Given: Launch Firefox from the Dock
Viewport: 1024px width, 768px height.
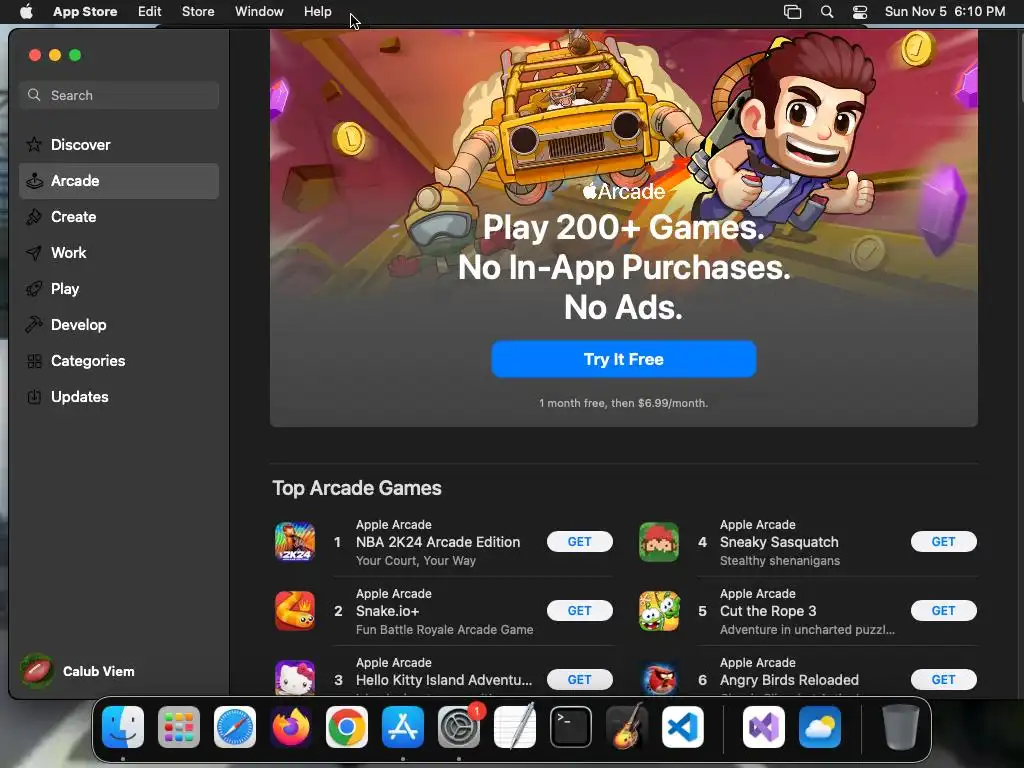Looking at the screenshot, I should (291, 727).
